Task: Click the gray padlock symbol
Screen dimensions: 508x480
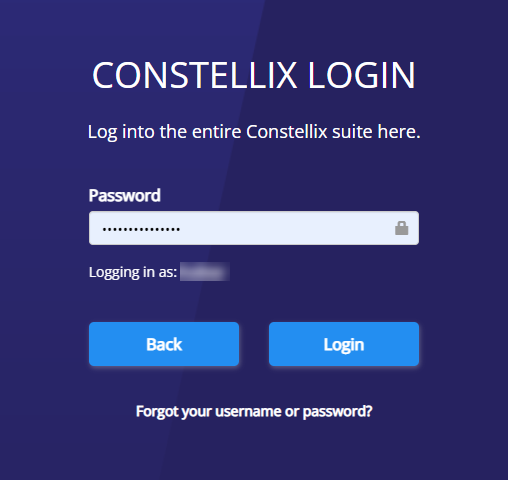Action: tap(401, 228)
